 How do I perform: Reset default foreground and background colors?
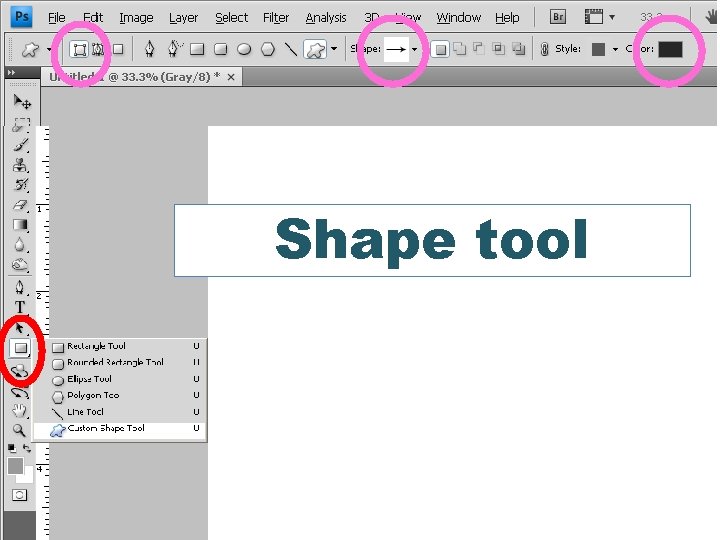coord(12,448)
